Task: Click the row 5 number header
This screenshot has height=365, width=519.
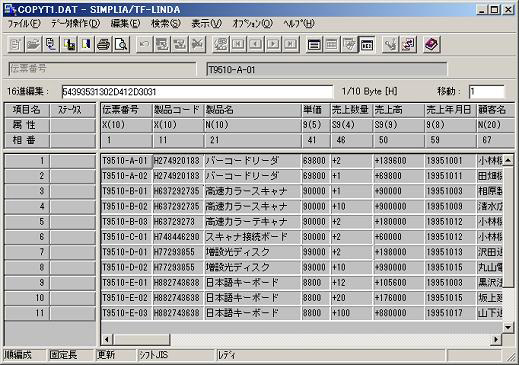Action: coord(27,222)
